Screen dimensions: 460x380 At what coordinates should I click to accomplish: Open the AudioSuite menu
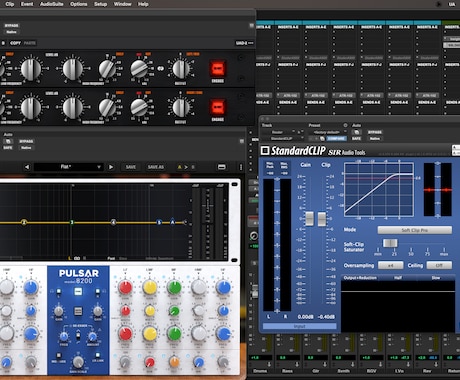pos(51,4)
